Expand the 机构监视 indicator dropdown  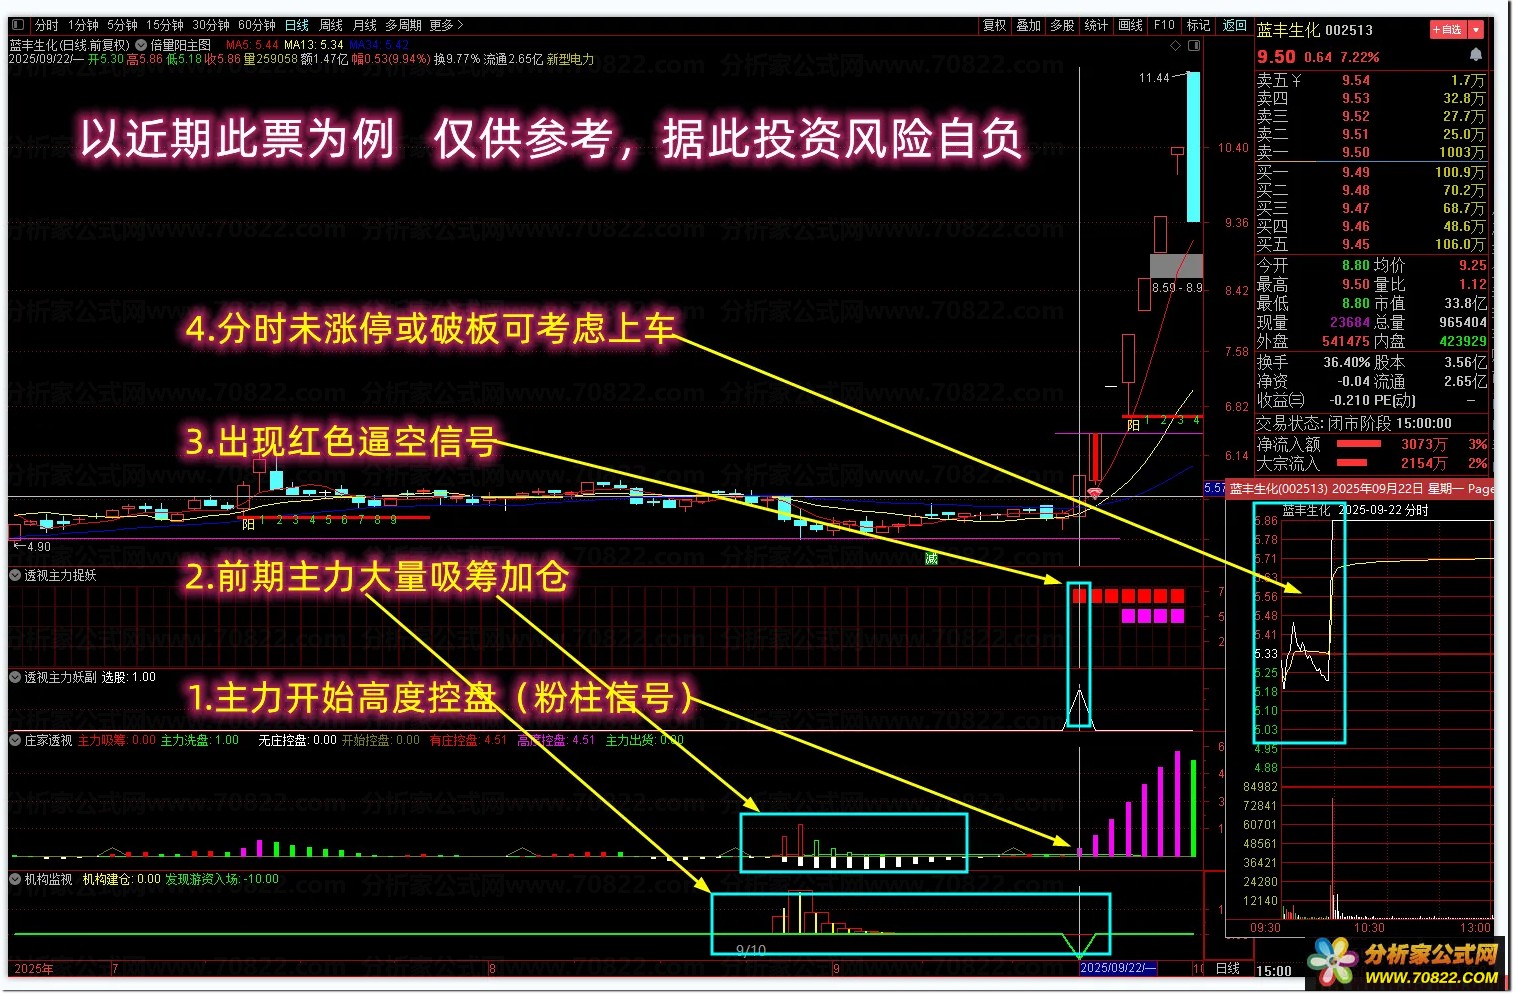(x=16, y=879)
